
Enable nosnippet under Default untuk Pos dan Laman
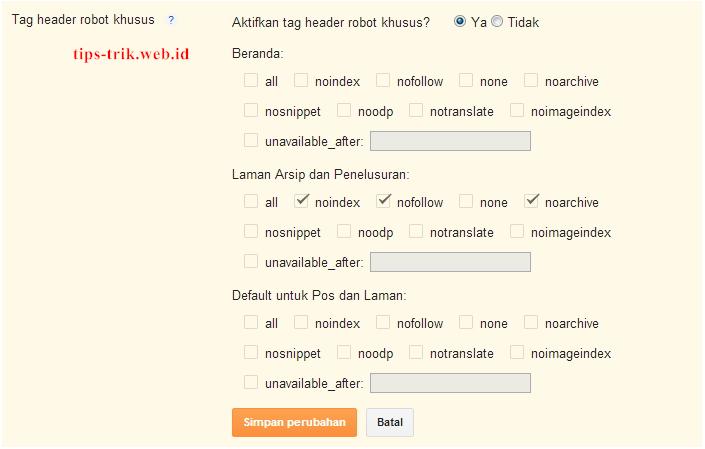[x=251, y=352]
